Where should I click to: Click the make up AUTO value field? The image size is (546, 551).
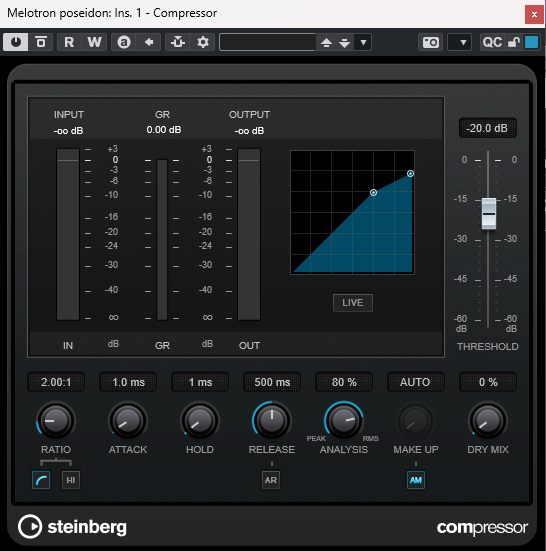click(x=416, y=382)
